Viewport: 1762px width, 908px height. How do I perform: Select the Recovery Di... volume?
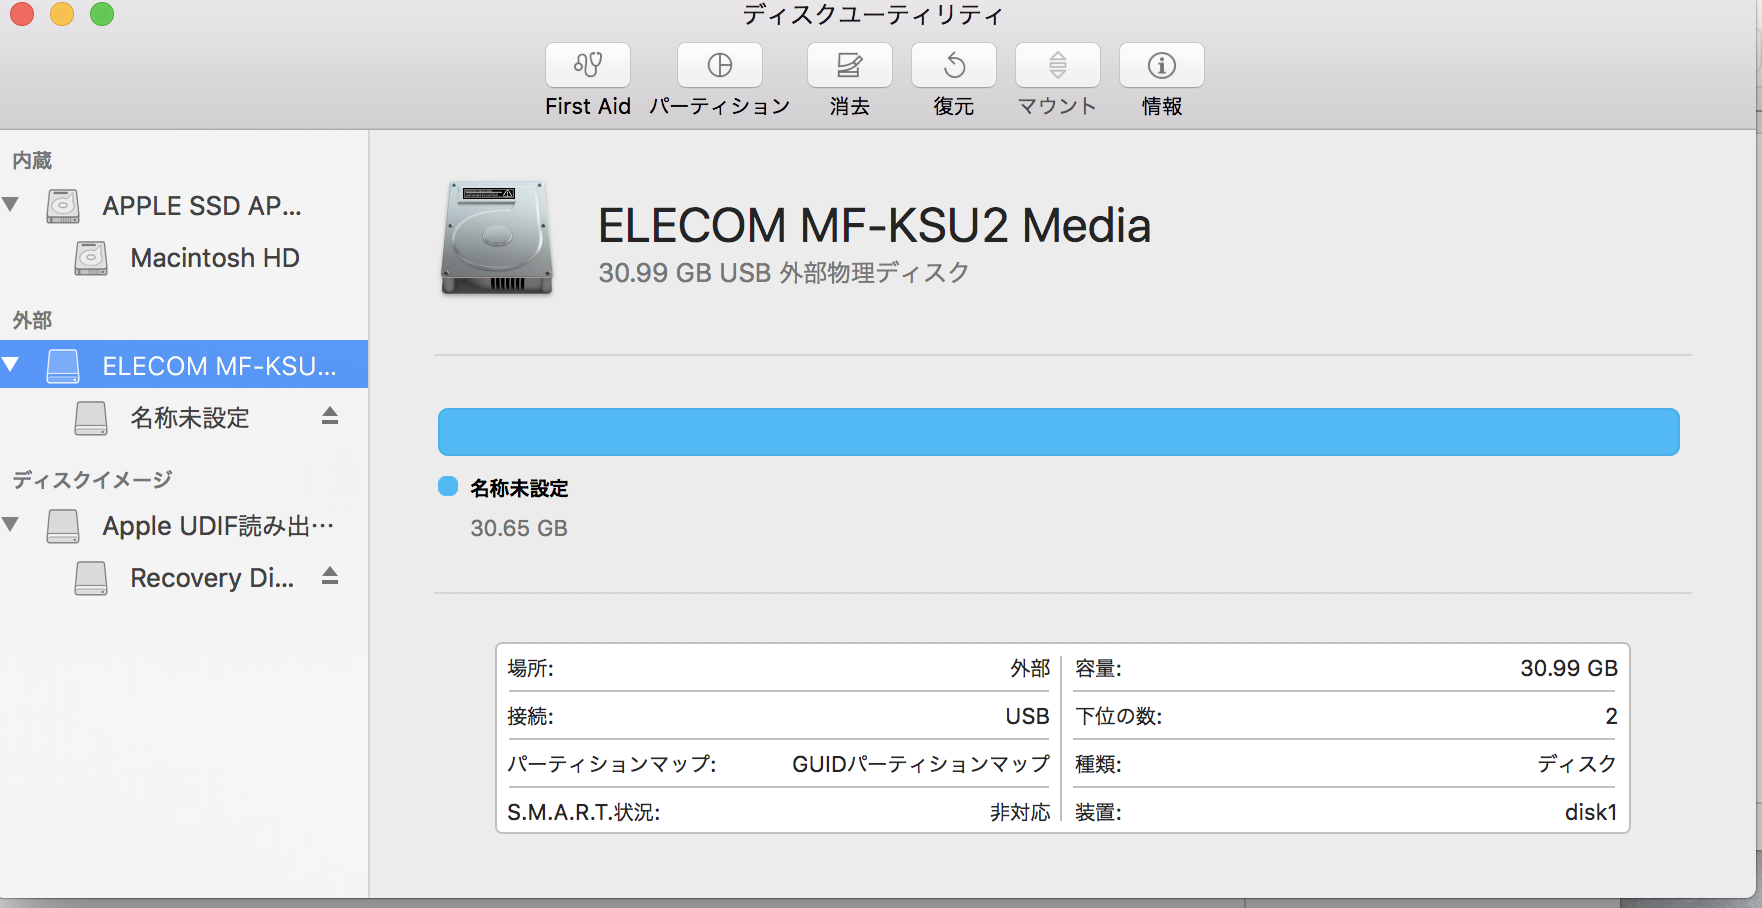212,578
